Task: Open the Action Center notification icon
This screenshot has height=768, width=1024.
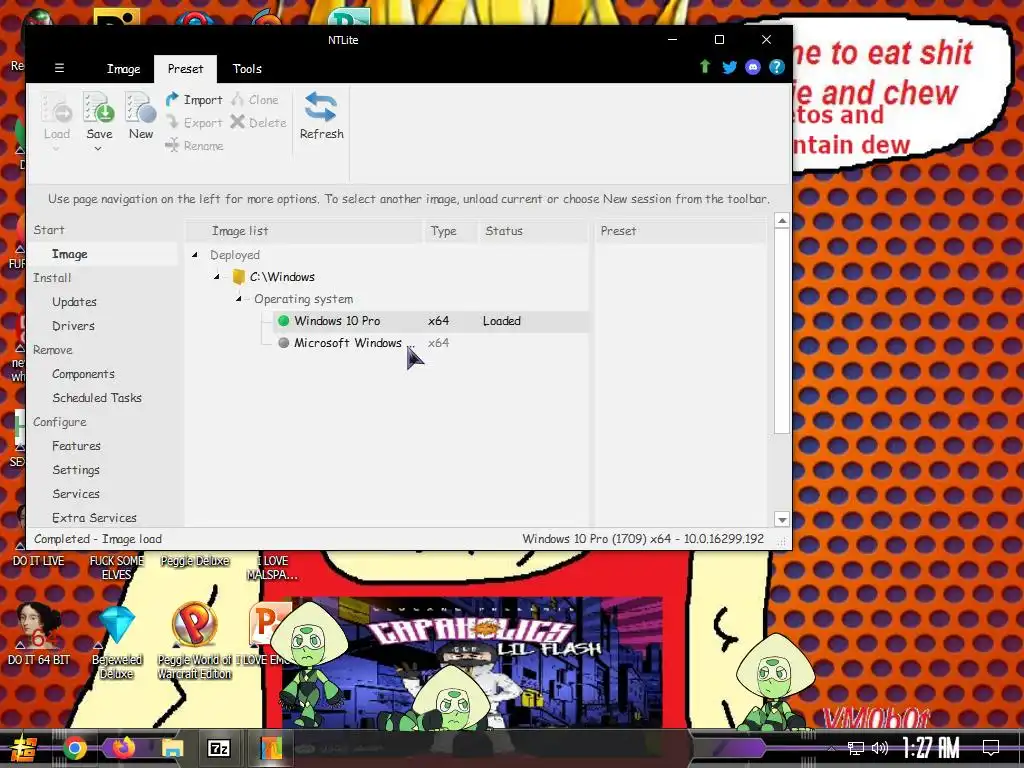Action: [991, 748]
